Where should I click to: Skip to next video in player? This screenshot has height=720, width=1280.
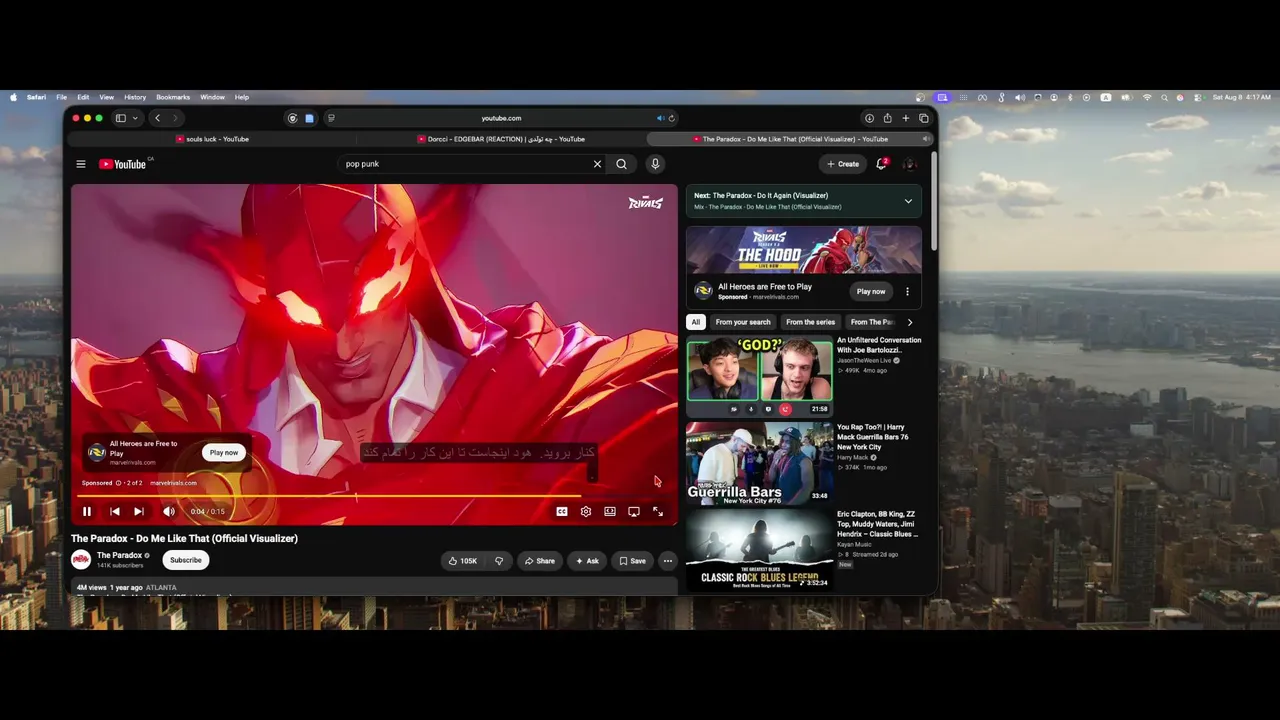point(139,511)
